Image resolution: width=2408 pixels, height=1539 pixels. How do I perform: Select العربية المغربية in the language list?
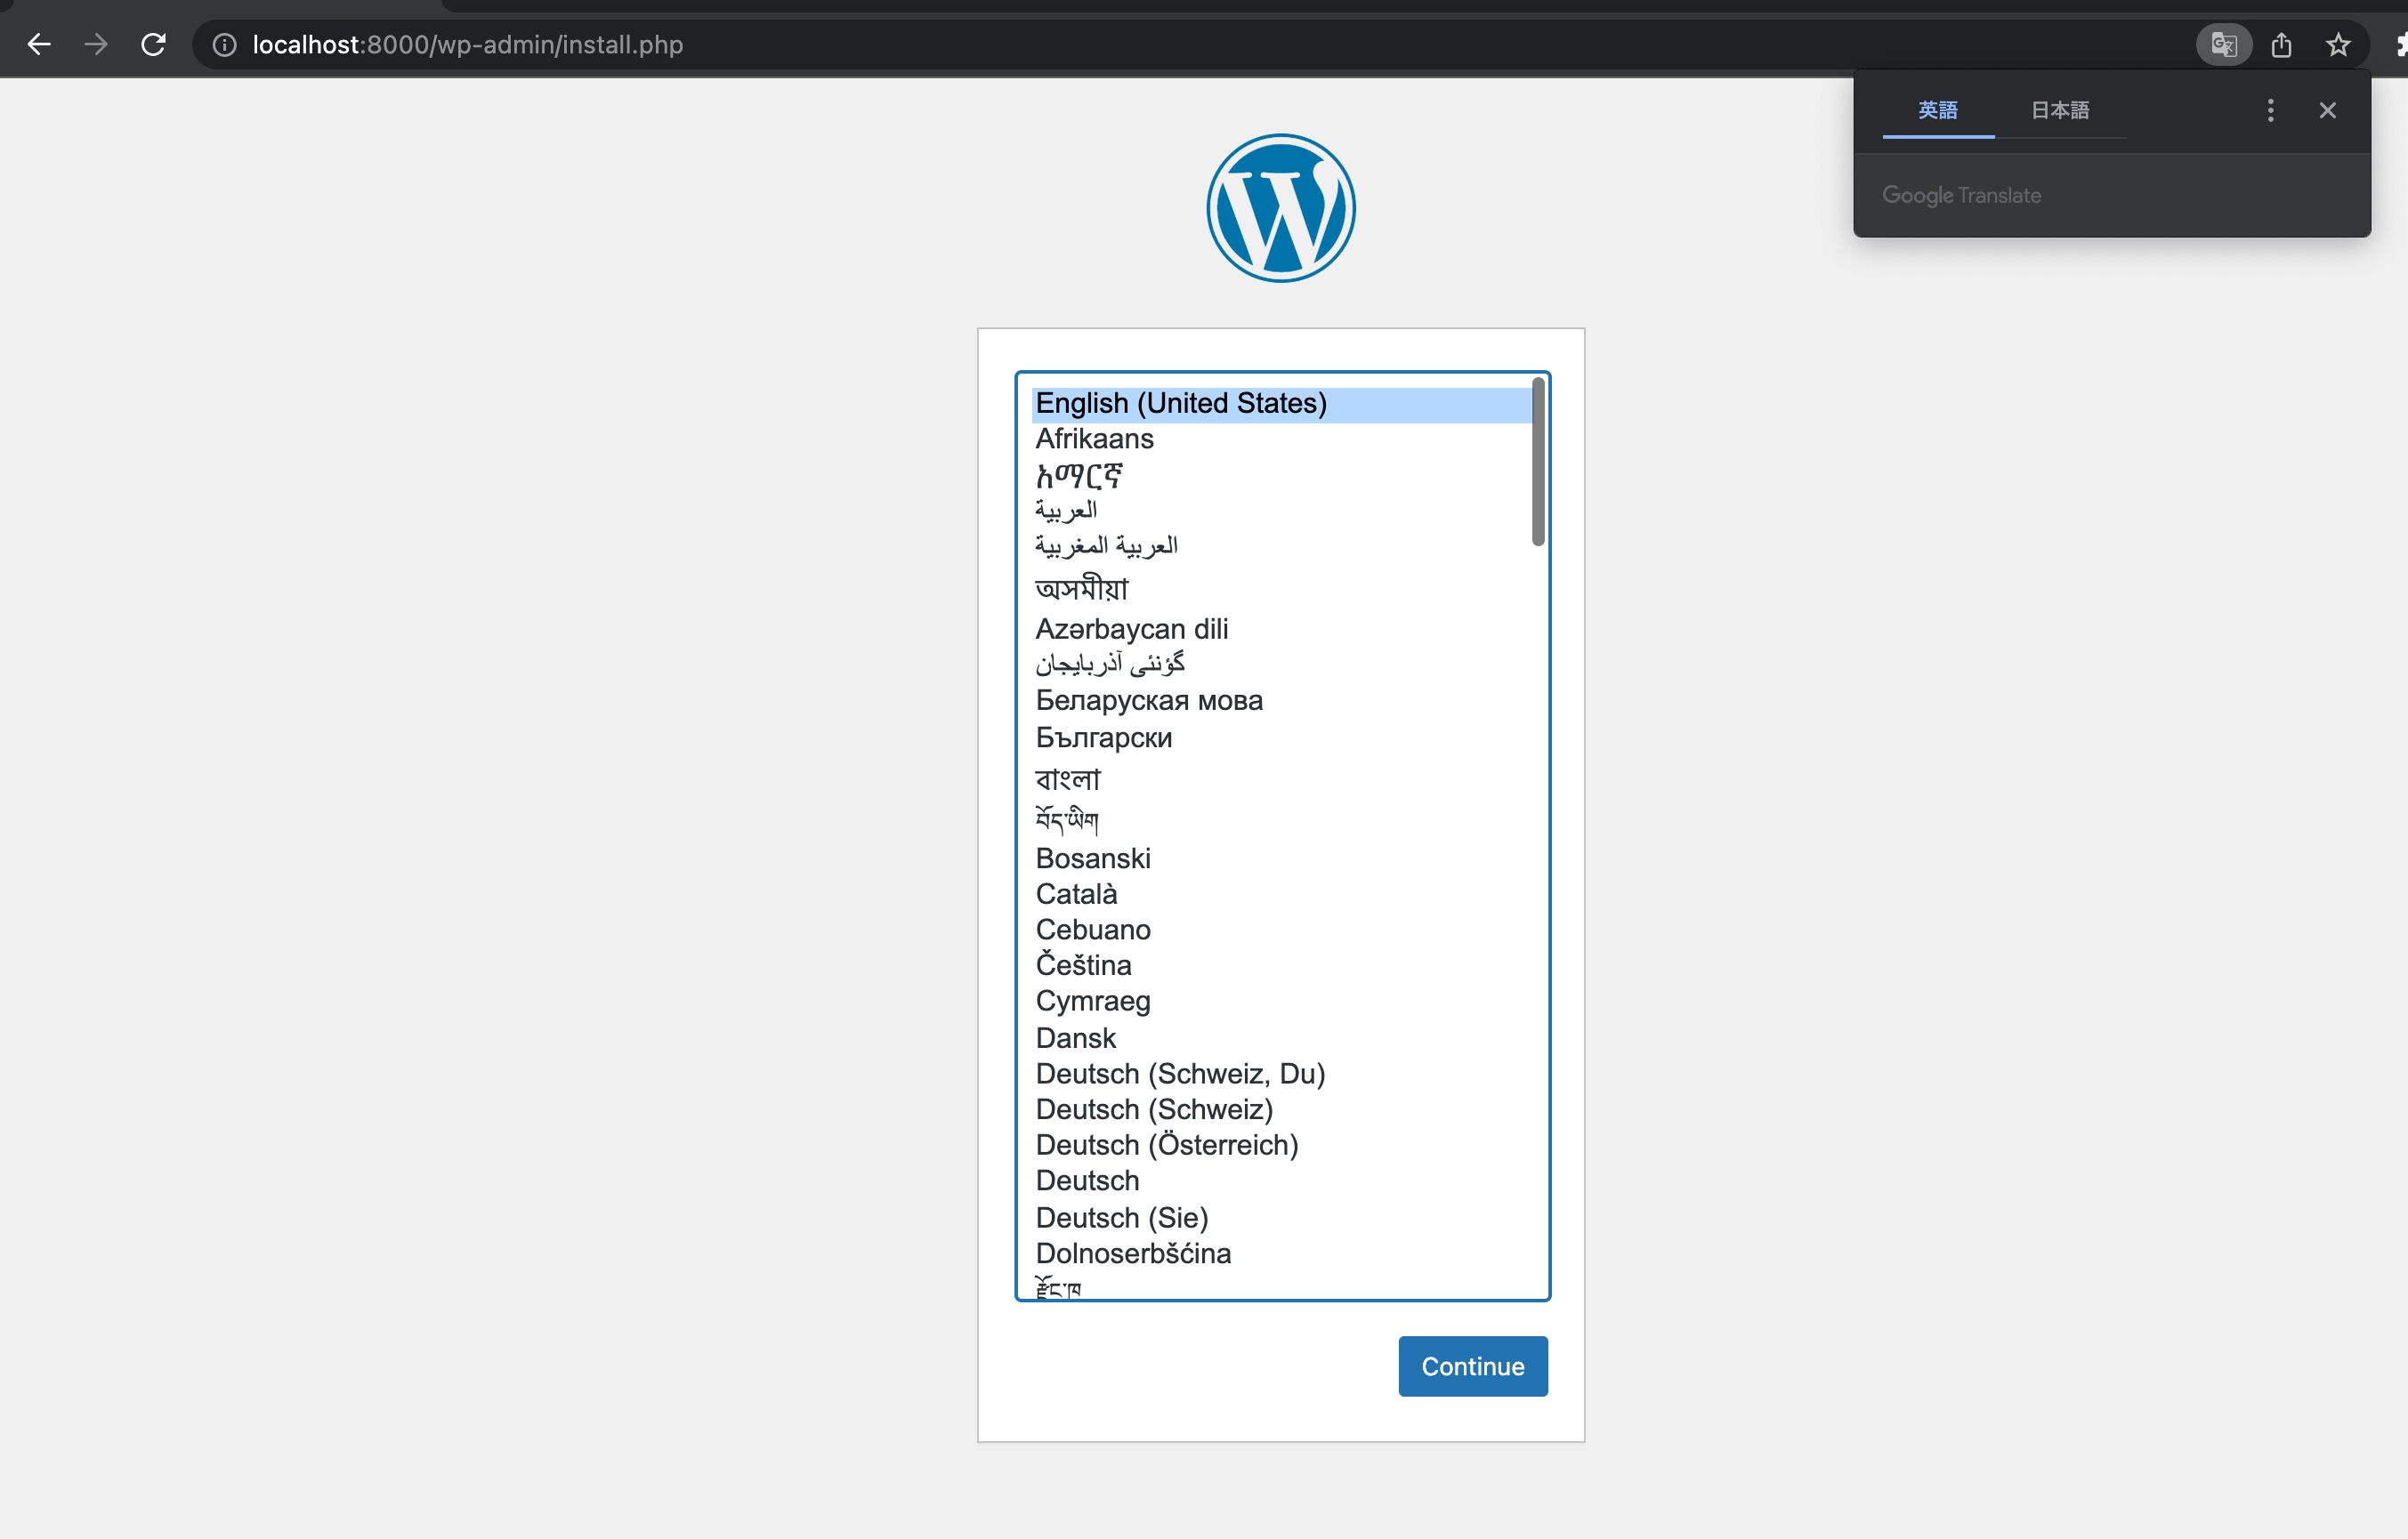[1281, 546]
